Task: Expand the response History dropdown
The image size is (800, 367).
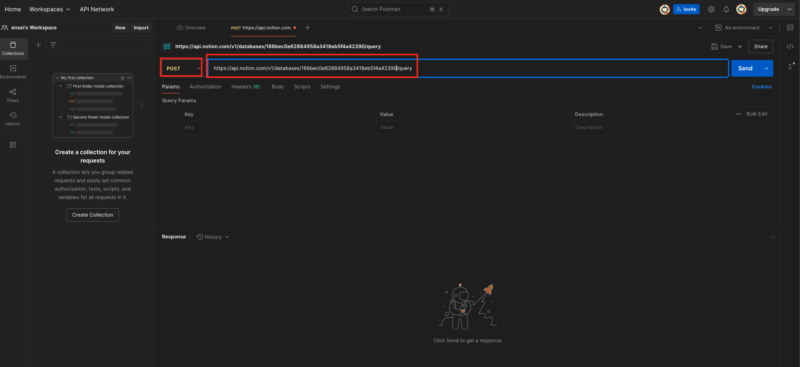Action: tap(213, 237)
